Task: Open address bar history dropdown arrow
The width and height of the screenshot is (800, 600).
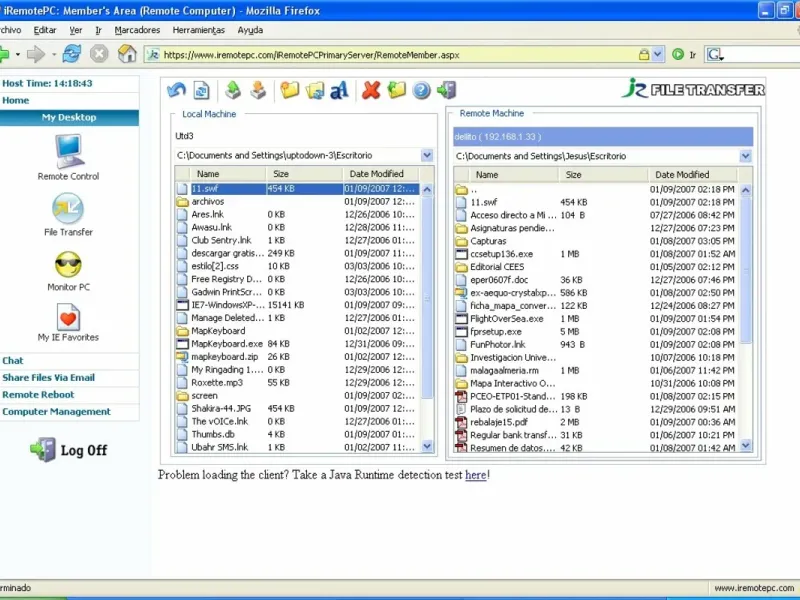Action: 658,54
